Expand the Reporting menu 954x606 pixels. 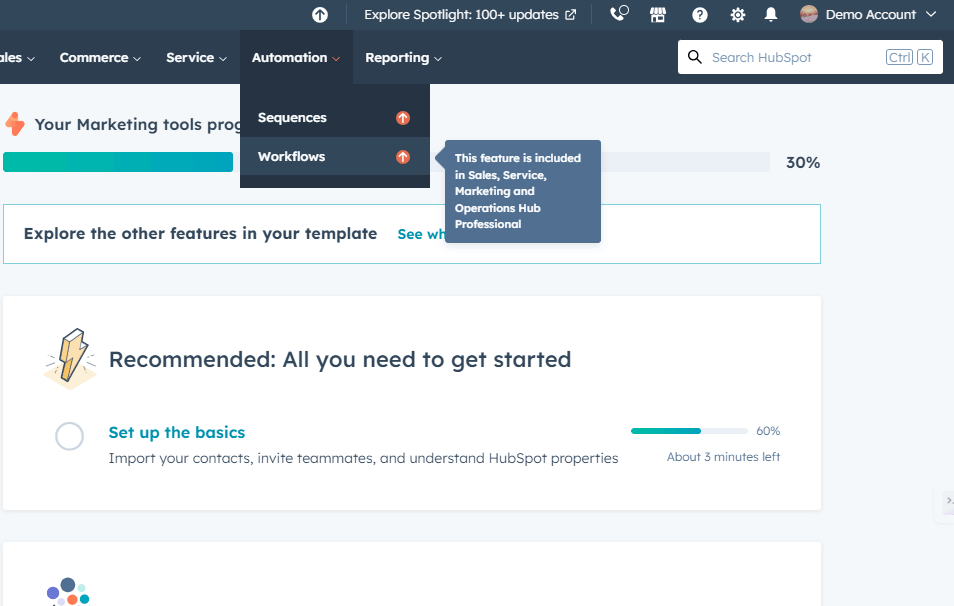(403, 58)
